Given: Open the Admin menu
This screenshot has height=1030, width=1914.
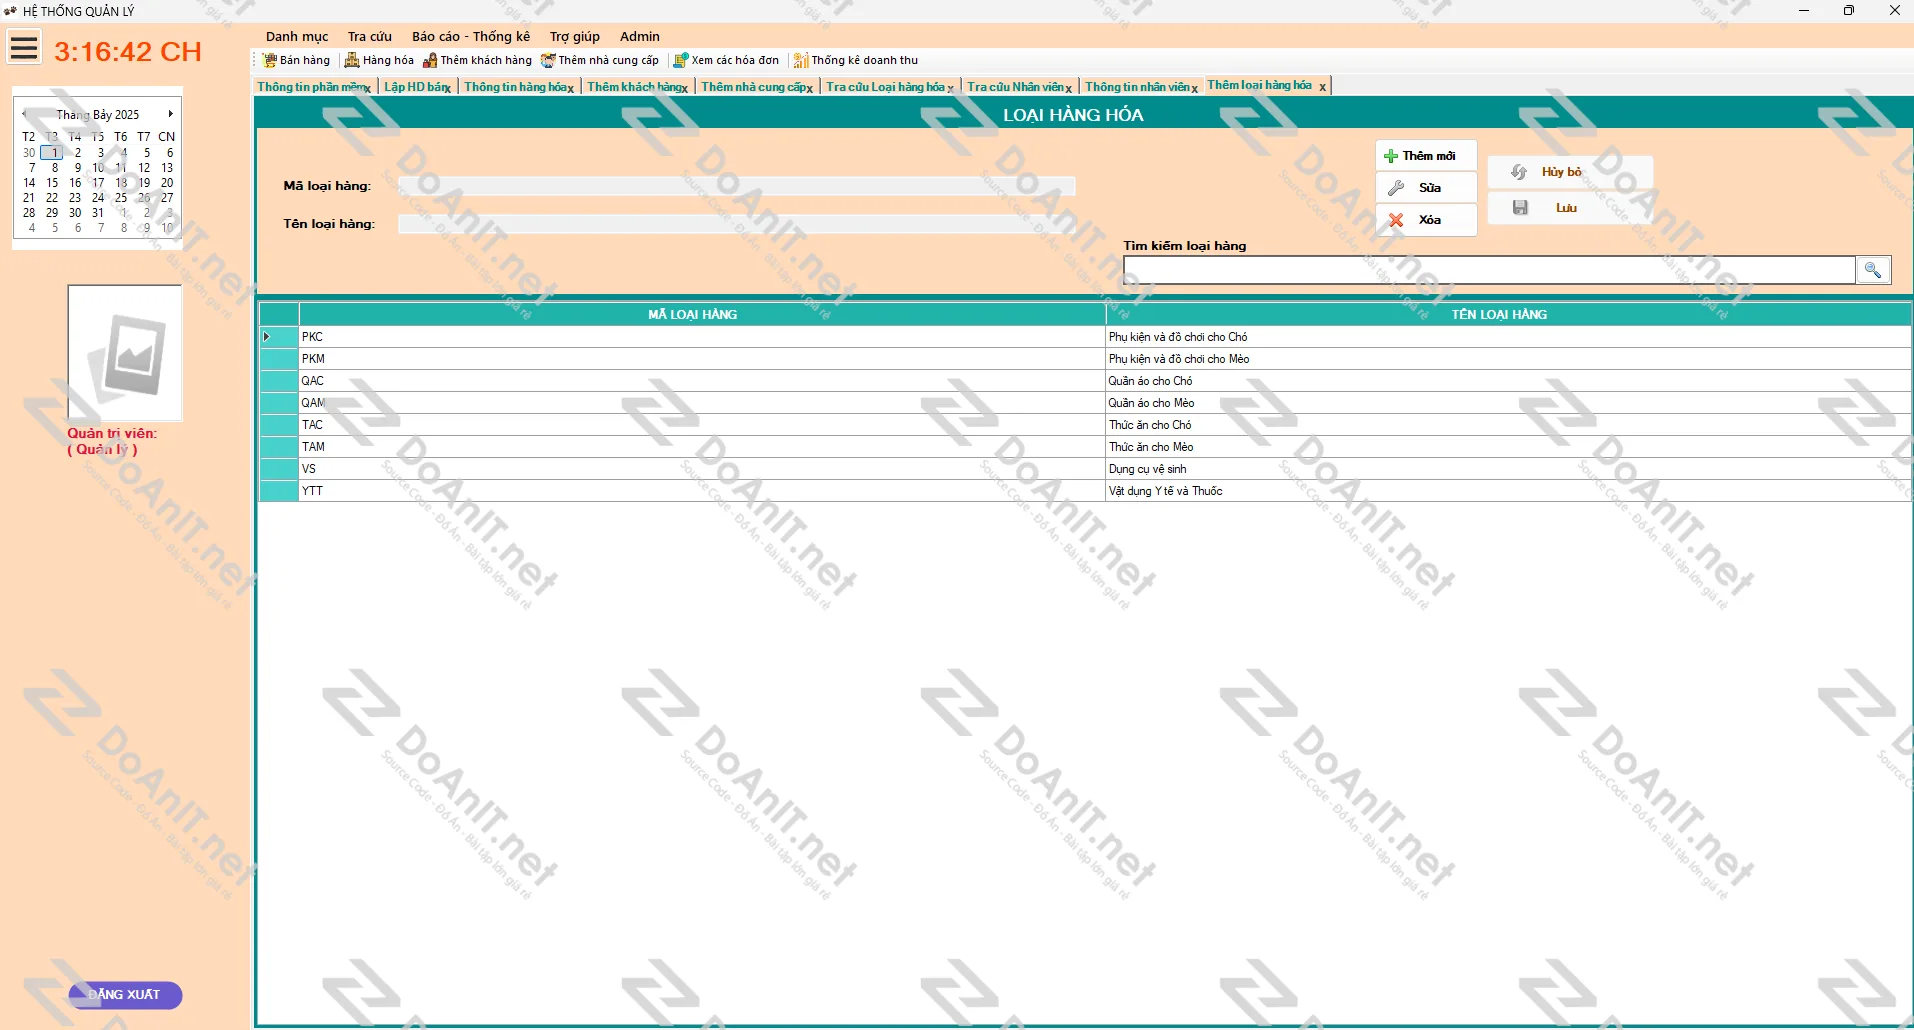Looking at the screenshot, I should 639,36.
